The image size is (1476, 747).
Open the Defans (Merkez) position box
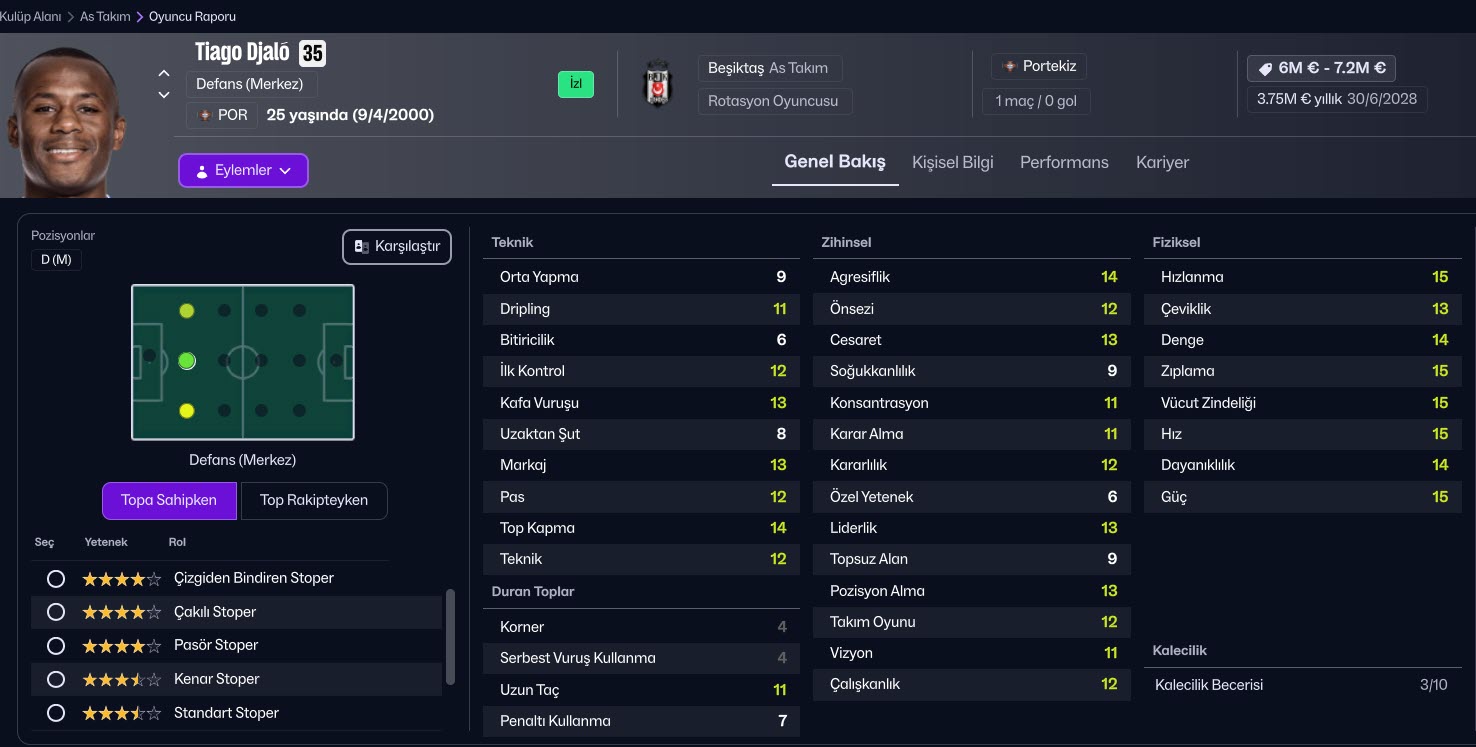coord(251,84)
